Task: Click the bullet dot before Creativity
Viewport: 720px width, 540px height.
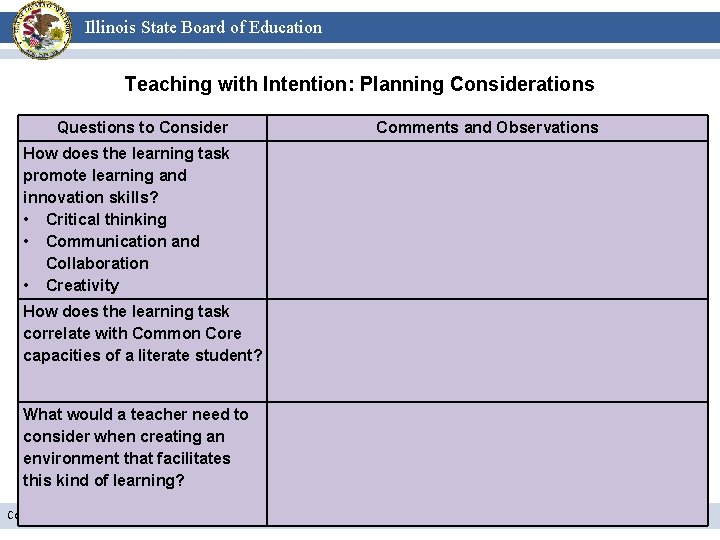Action: tap(26, 286)
